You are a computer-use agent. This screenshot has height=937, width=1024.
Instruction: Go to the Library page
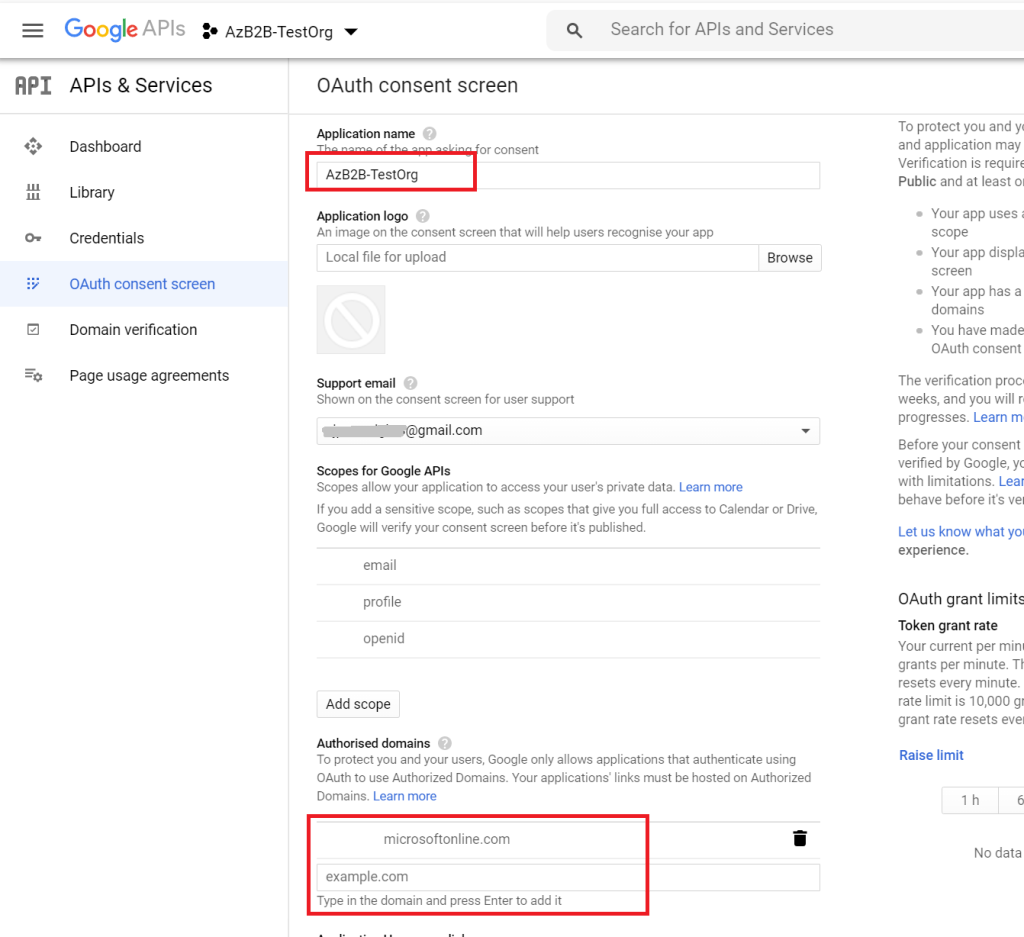click(92, 192)
